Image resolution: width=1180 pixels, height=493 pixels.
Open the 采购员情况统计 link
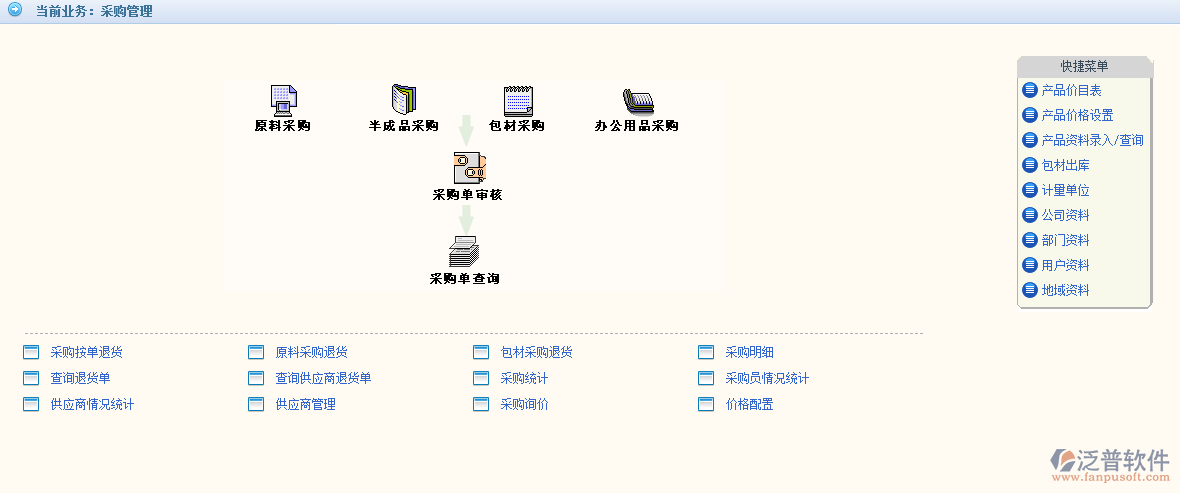(768, 378)
